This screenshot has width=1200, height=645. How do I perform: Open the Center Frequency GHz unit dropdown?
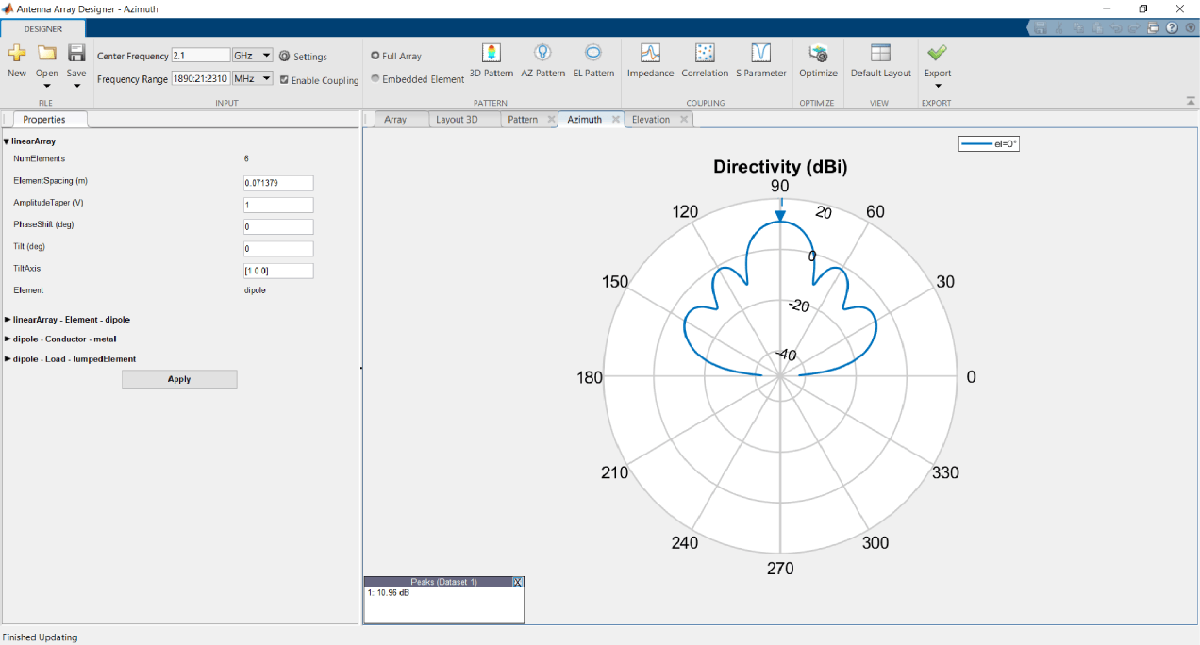(x=252, y=56)
